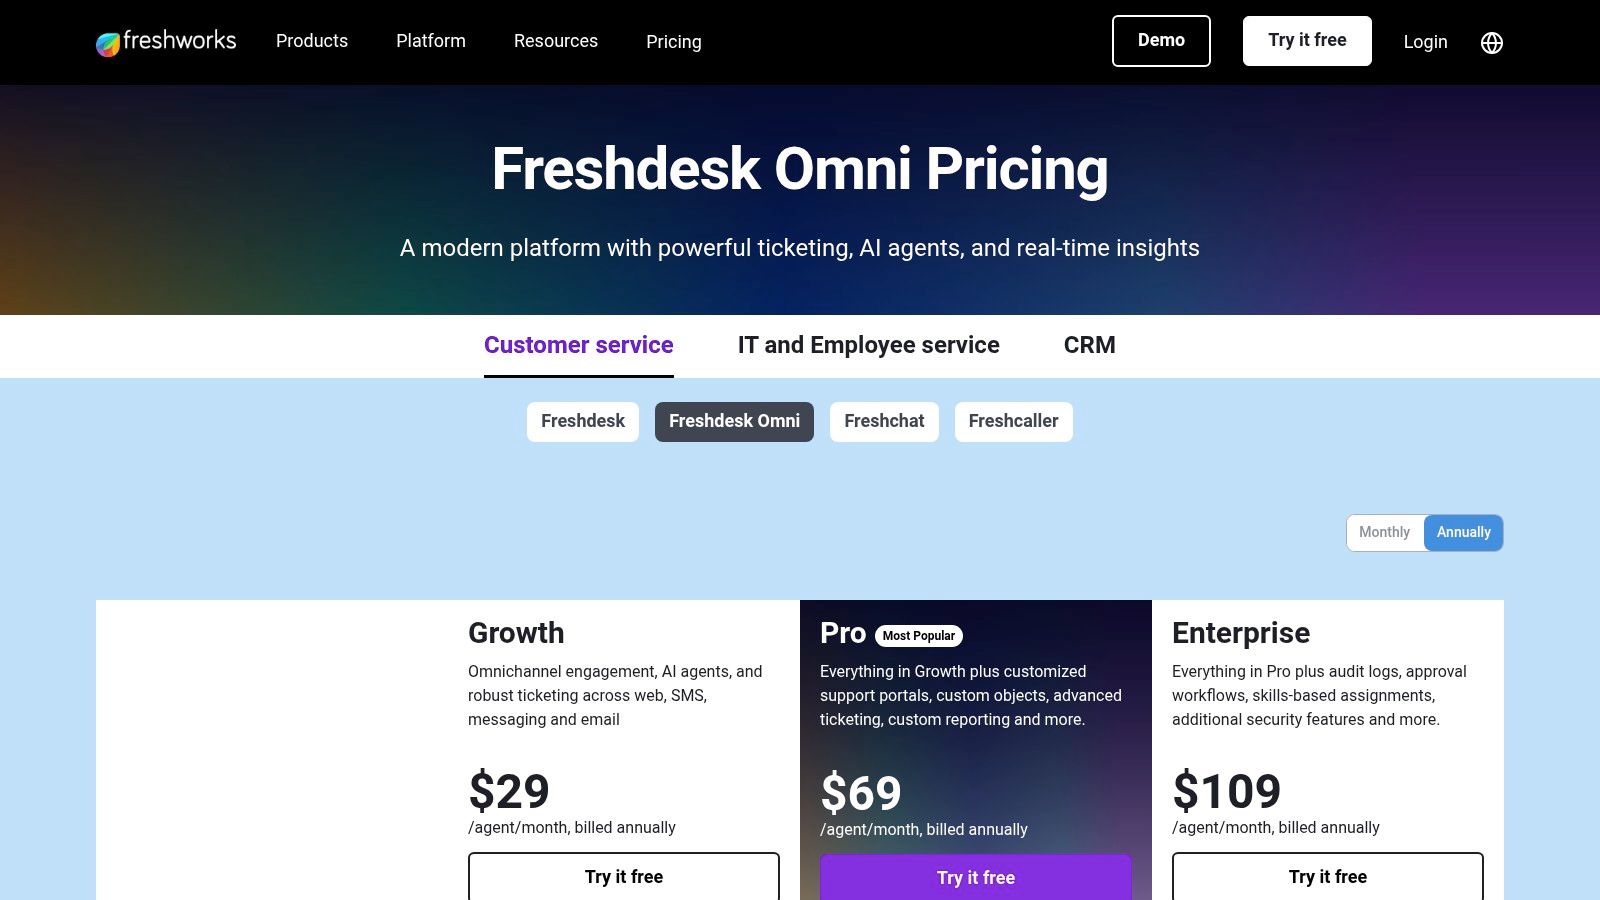
Task: Select the Freshcaller pricing pill
Action: point(1013,421)
